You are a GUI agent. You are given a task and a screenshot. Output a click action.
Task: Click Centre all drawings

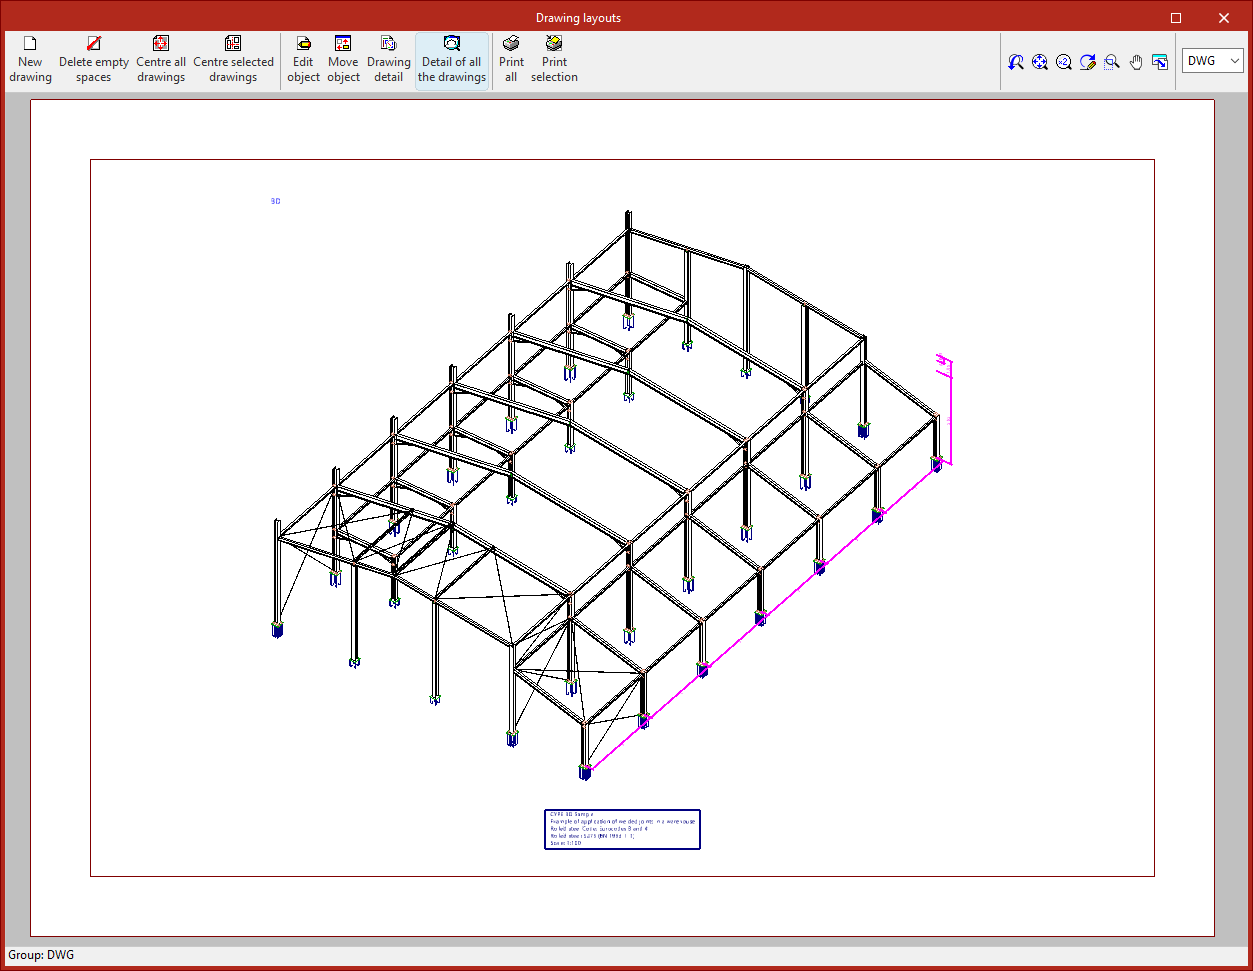pos(161,61)
